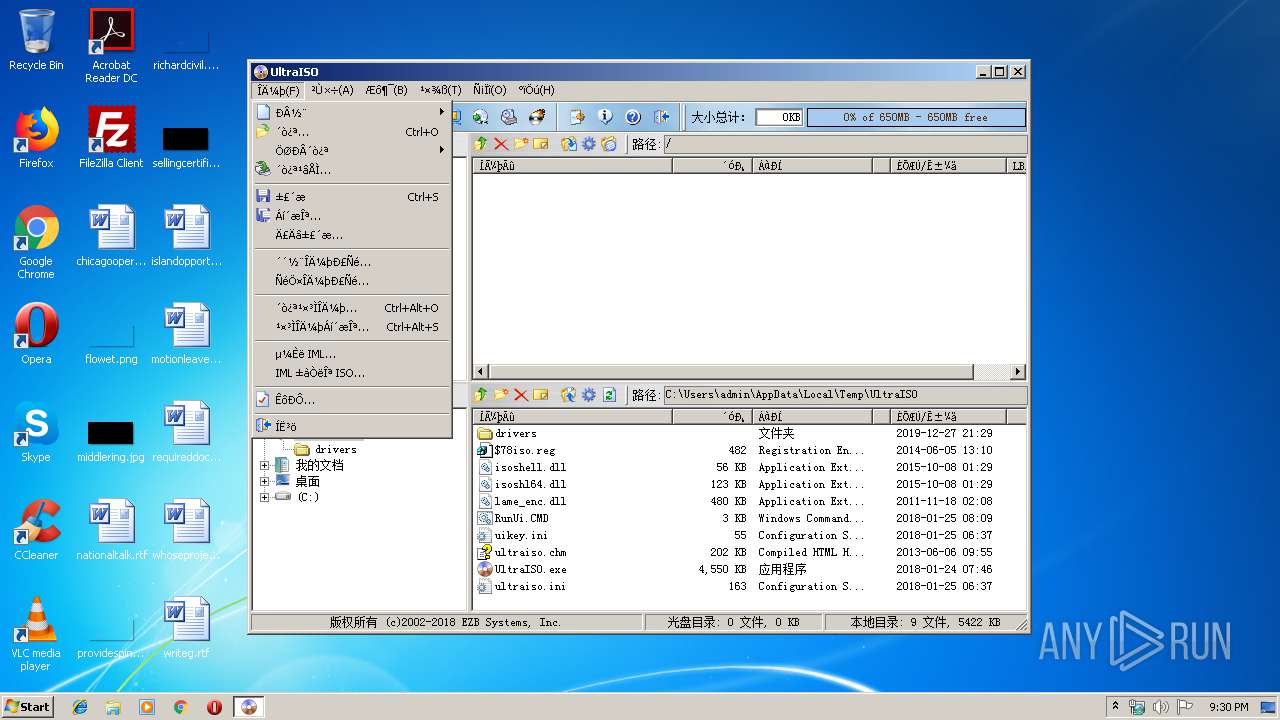The width and height of the screenshot is (1280, 720).
Task: Open the (H) help menu in menu bar
Action: [536, 90]
